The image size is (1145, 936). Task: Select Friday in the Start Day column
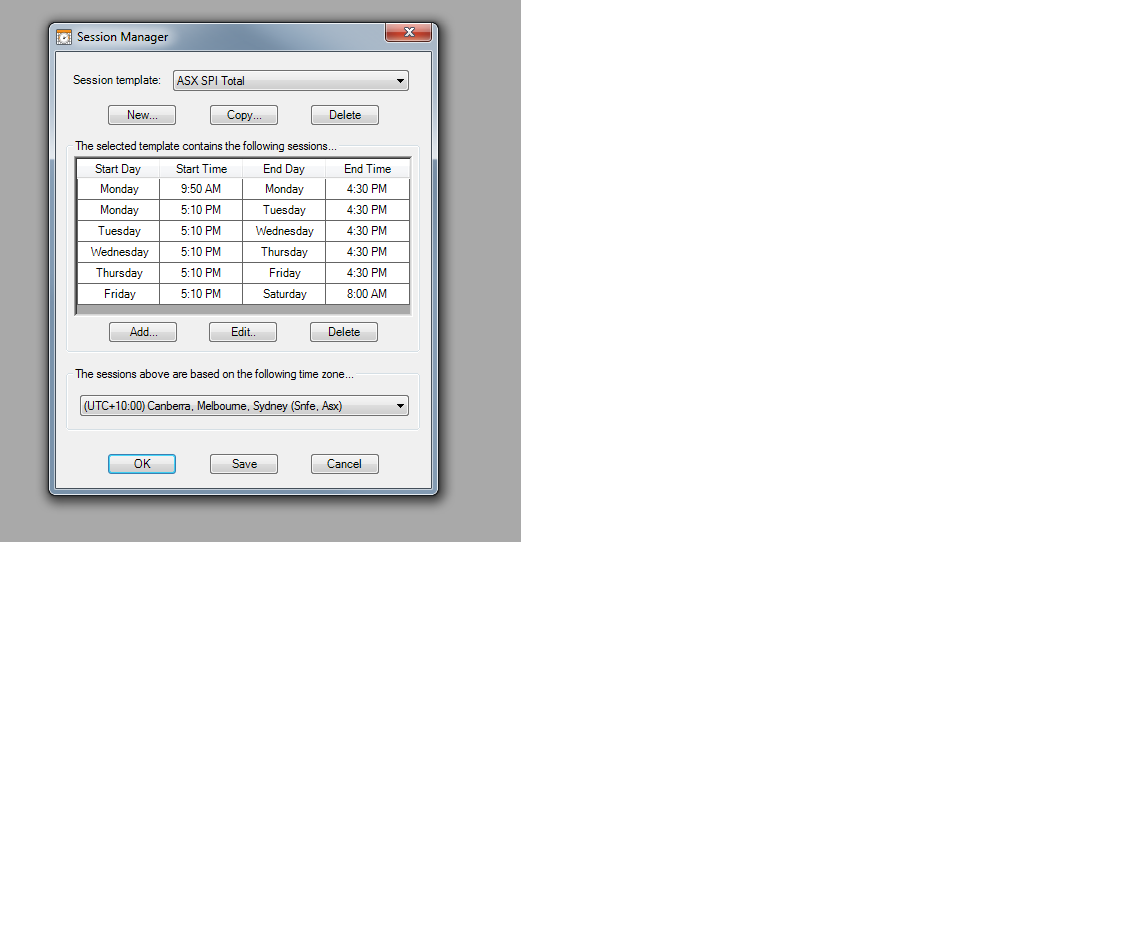coord(118,294)
